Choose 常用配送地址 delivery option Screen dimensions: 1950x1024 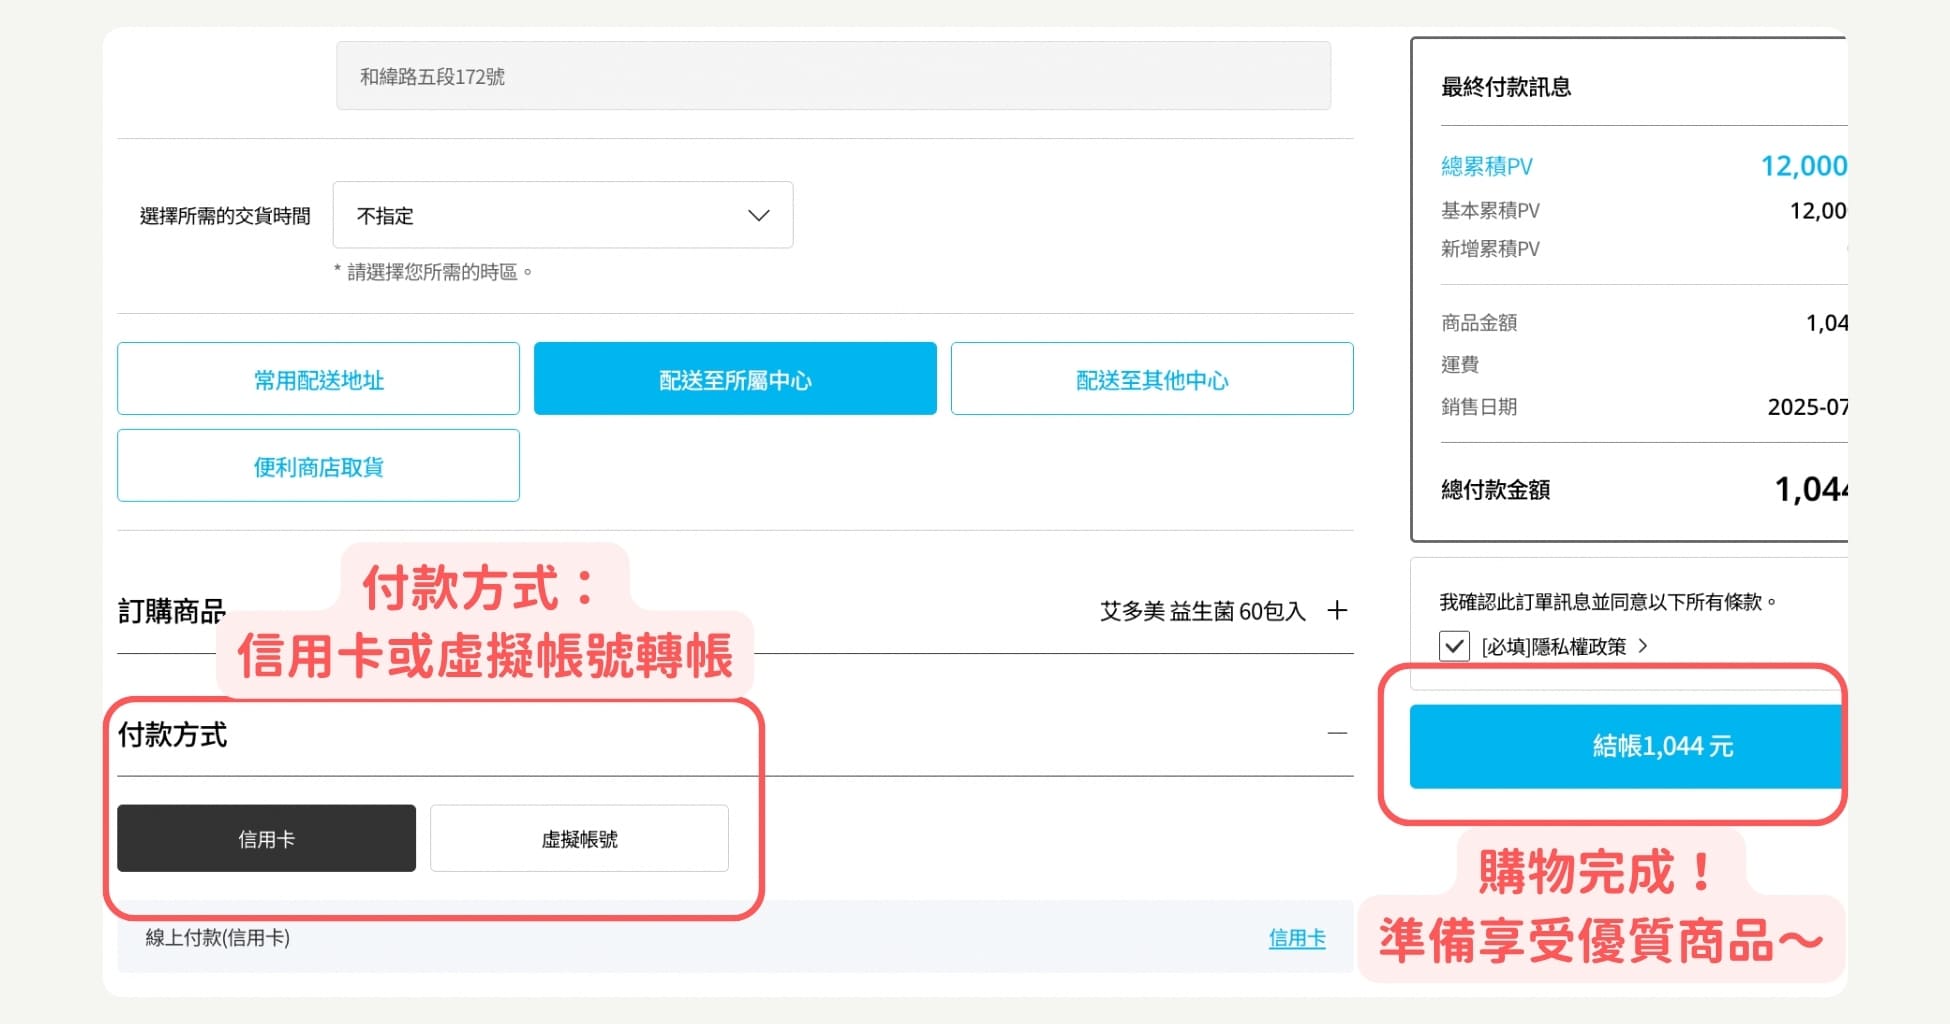pyautogui.click(x=318, y=378)
